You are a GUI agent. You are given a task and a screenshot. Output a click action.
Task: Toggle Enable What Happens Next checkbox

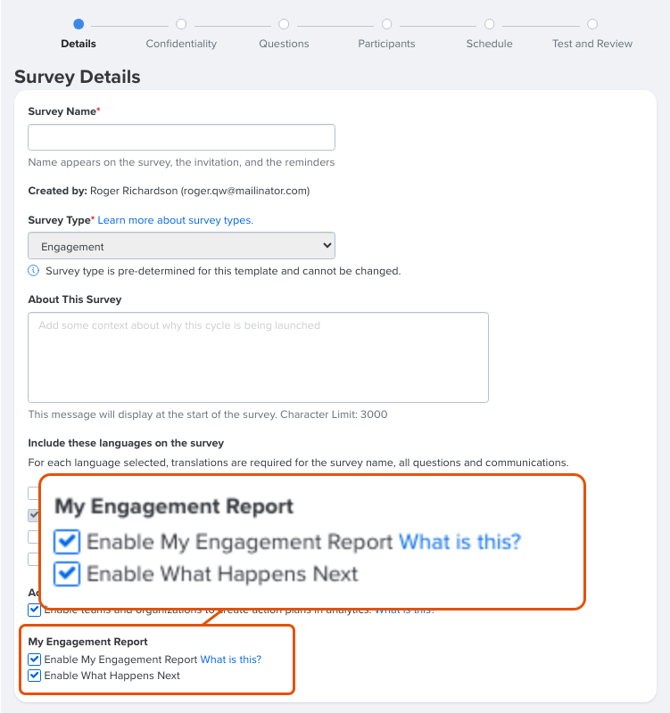(x=35, y=675)
